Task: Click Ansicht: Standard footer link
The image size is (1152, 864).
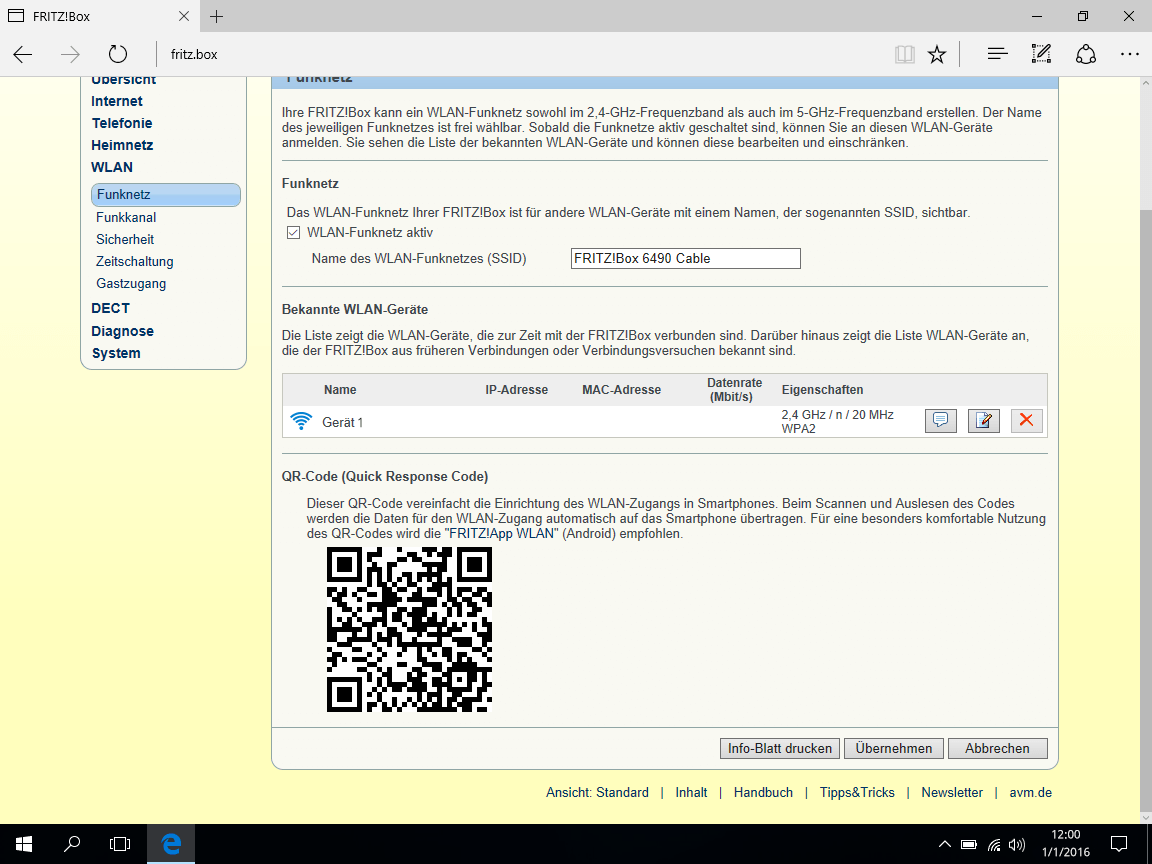Action: pos(597,793)
